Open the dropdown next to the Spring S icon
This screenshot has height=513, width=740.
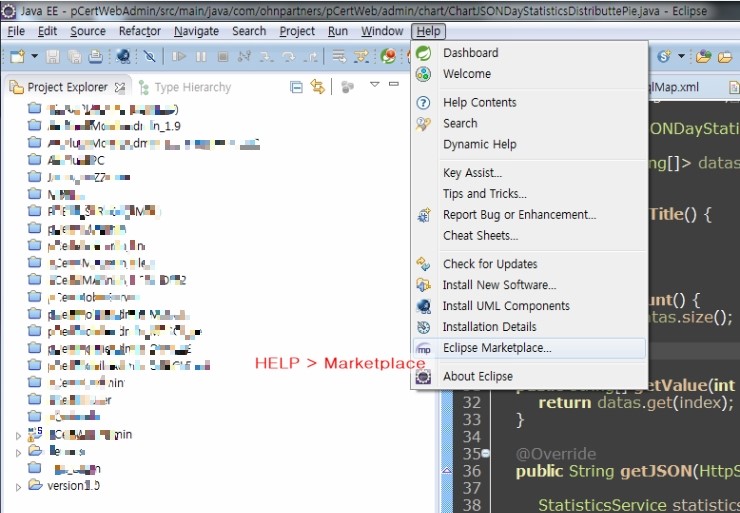click(681, 56)
